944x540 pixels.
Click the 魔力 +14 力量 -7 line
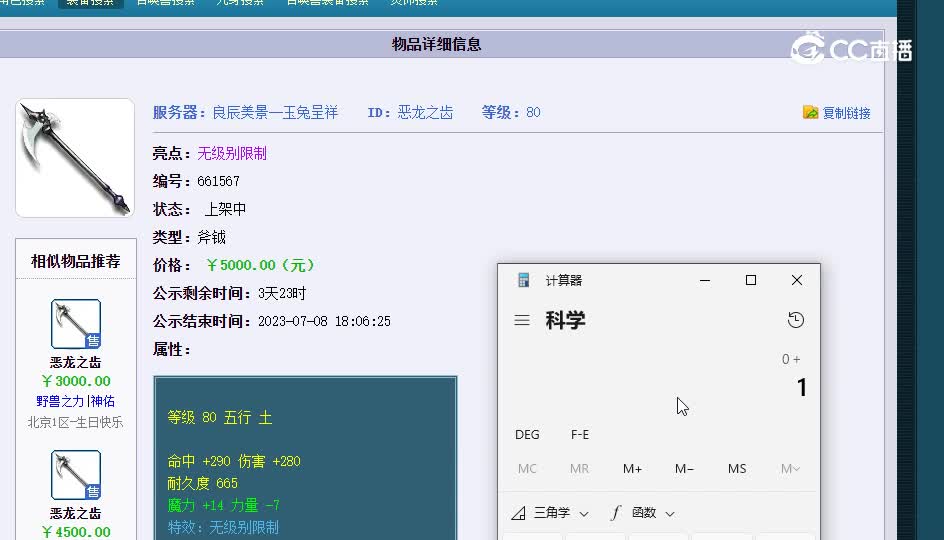pos(223,506)
